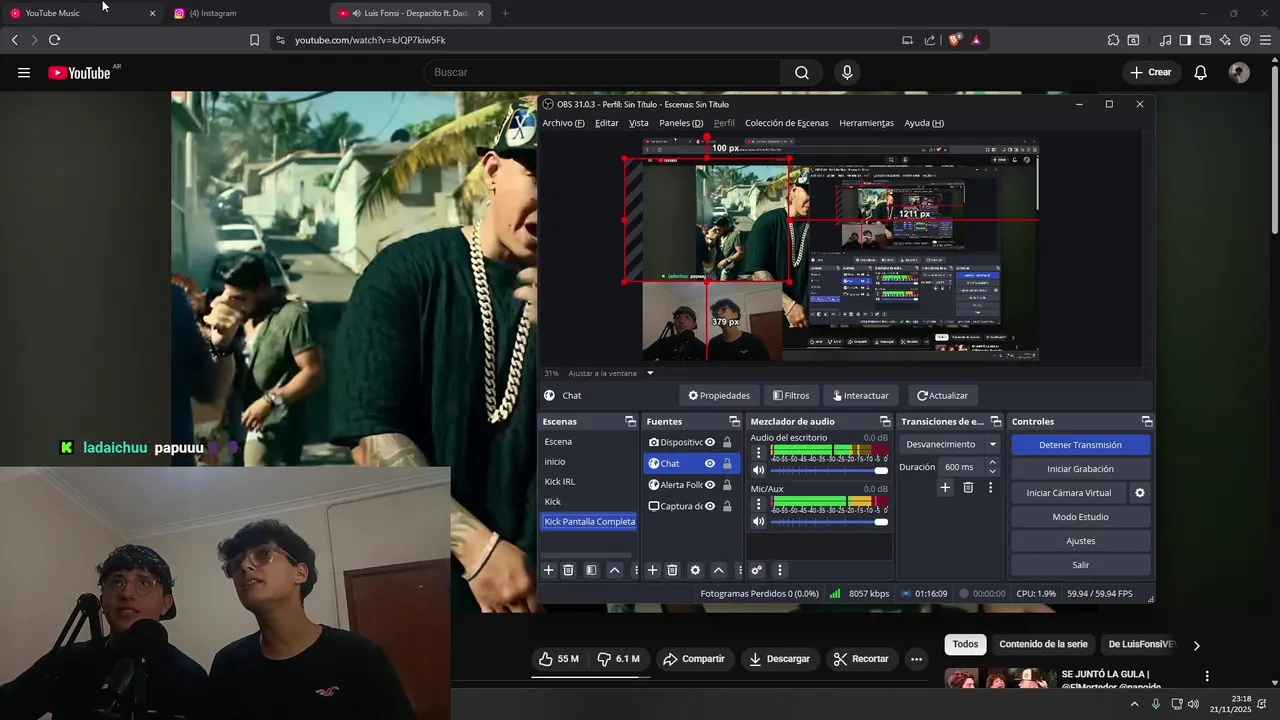This screenshot has width=1280, height=720.
Task: Open the Vista menu in OBS
Action: point(639,123)
